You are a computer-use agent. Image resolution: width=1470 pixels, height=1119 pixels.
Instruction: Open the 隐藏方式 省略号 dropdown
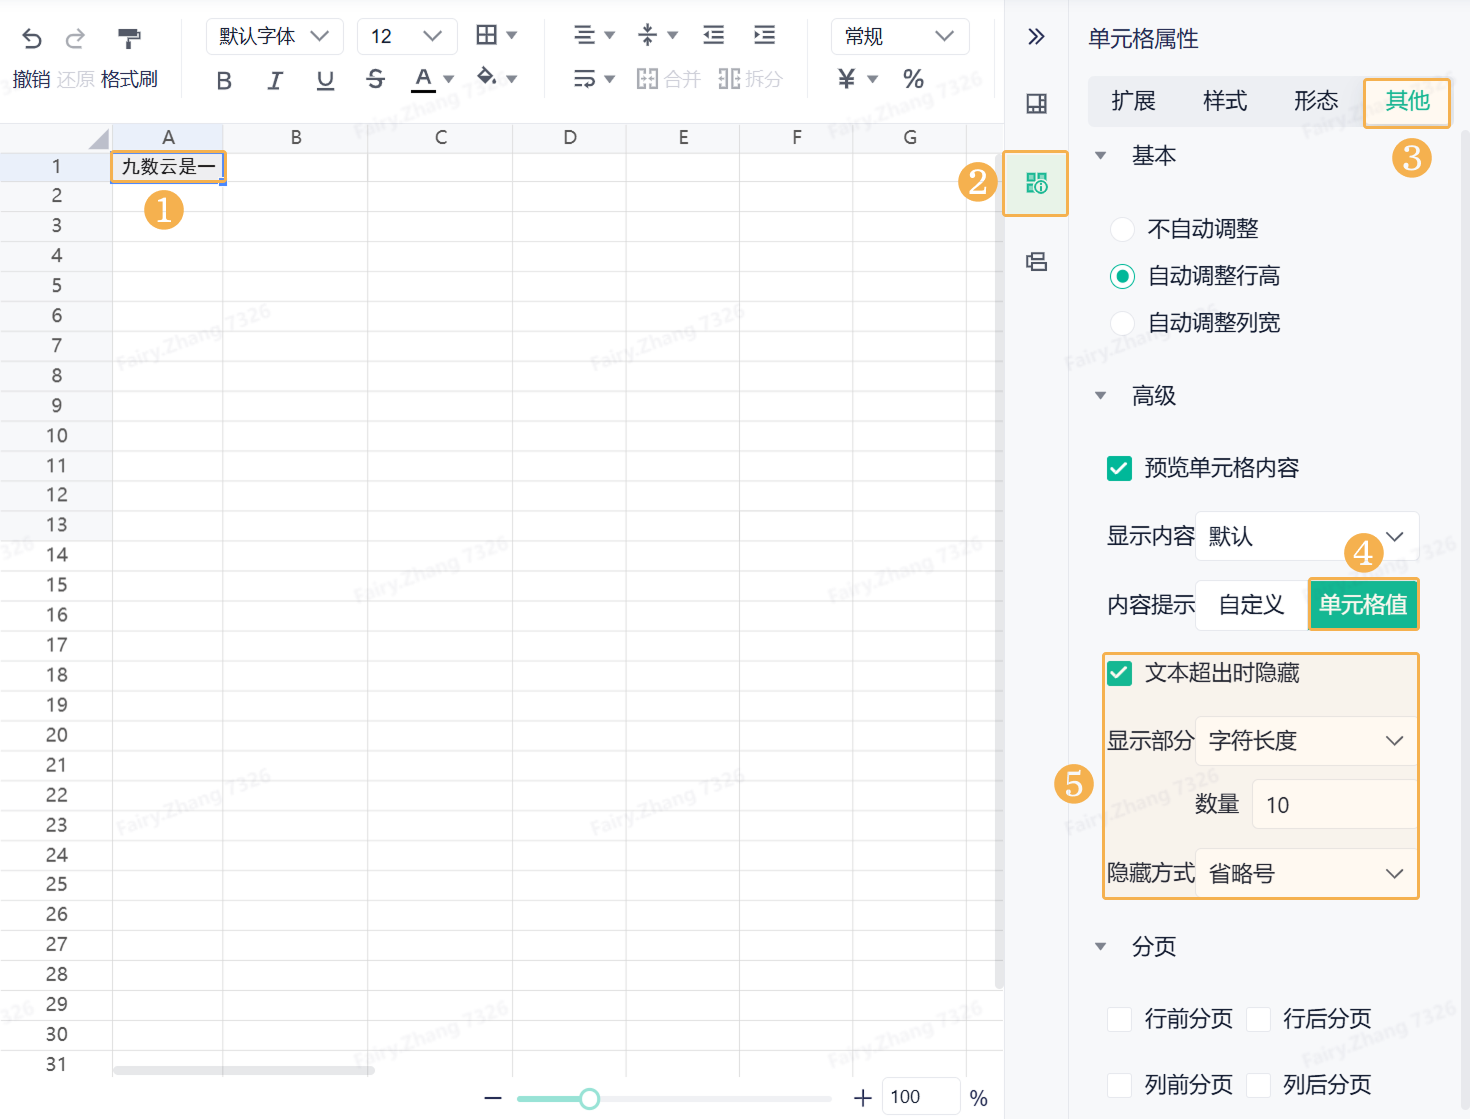[1307, 874]
